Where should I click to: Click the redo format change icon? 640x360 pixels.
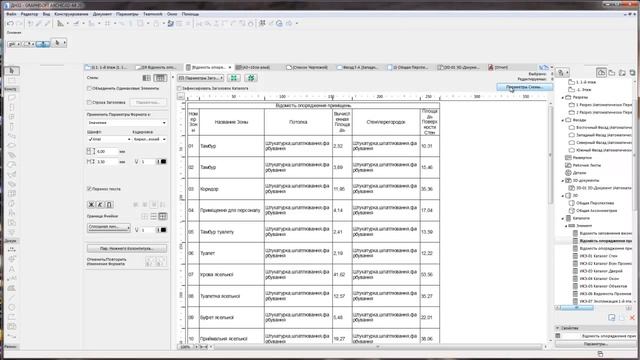click(x=160, y=262)
